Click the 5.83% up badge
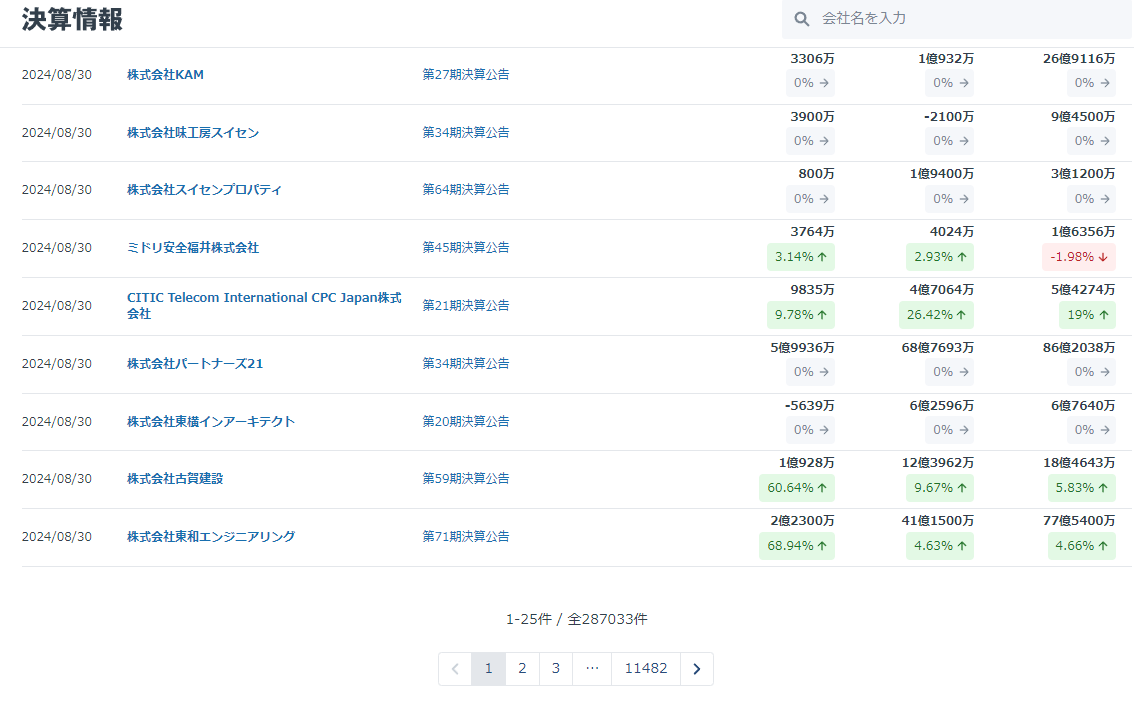The height and width of the screenshot is (702, 1134). (1082, 488)
